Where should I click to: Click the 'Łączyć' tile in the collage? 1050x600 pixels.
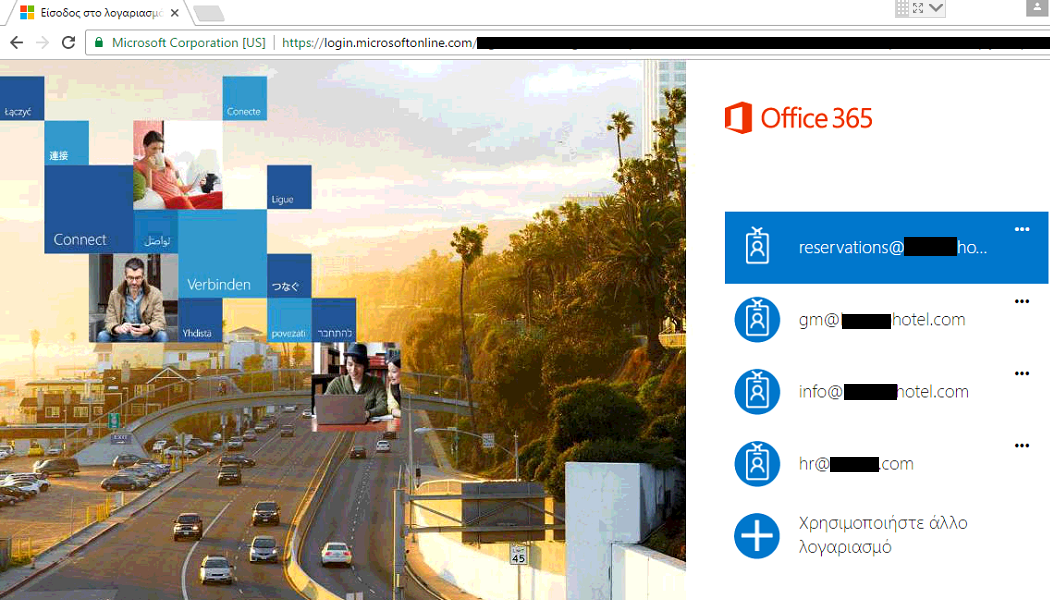tap(22, 98)
